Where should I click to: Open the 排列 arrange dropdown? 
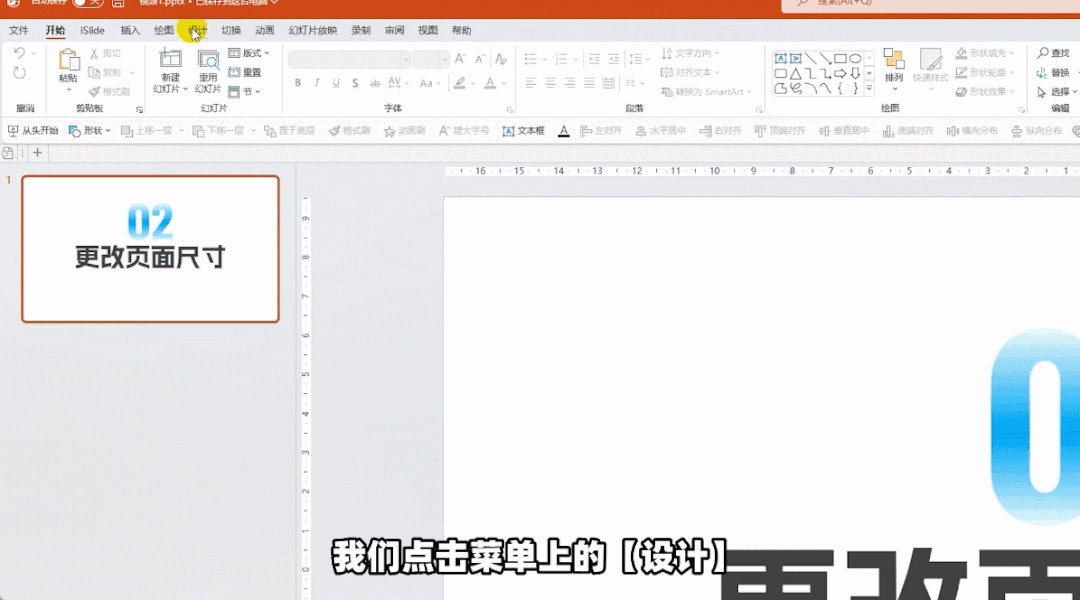[x=894, y=69]
